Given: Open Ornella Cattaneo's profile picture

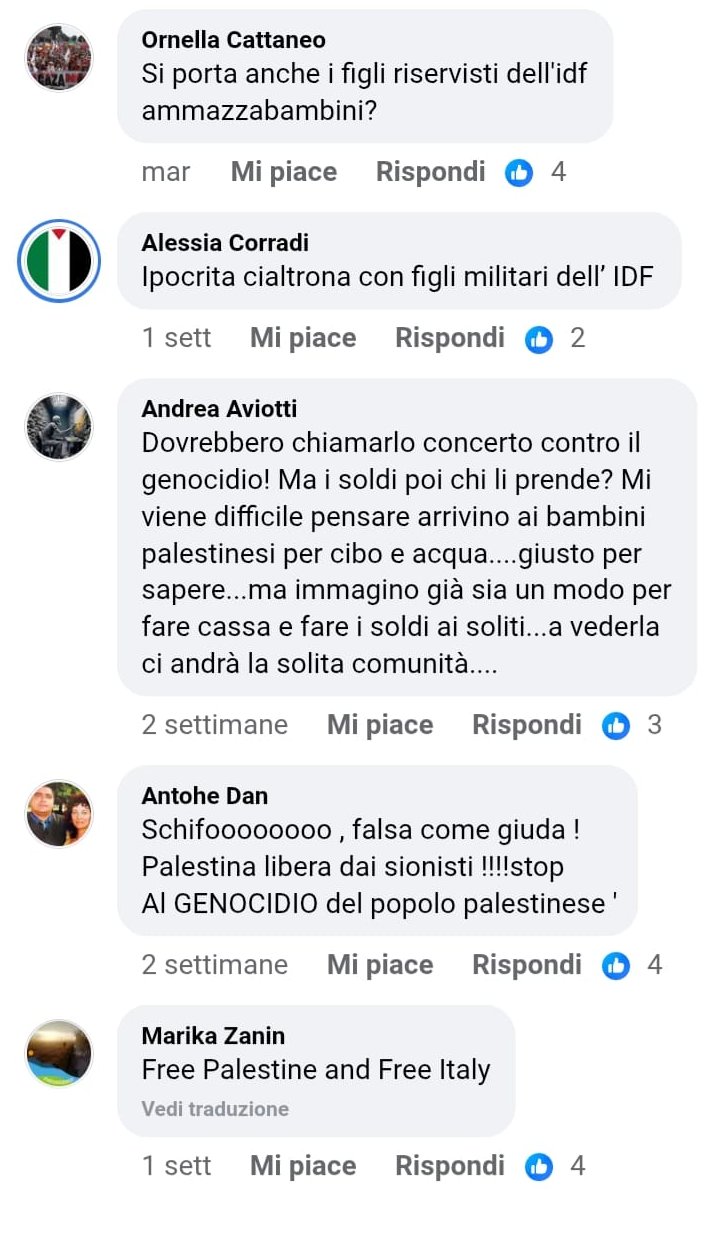Looking at the screenshot, I should pos(58,57).
